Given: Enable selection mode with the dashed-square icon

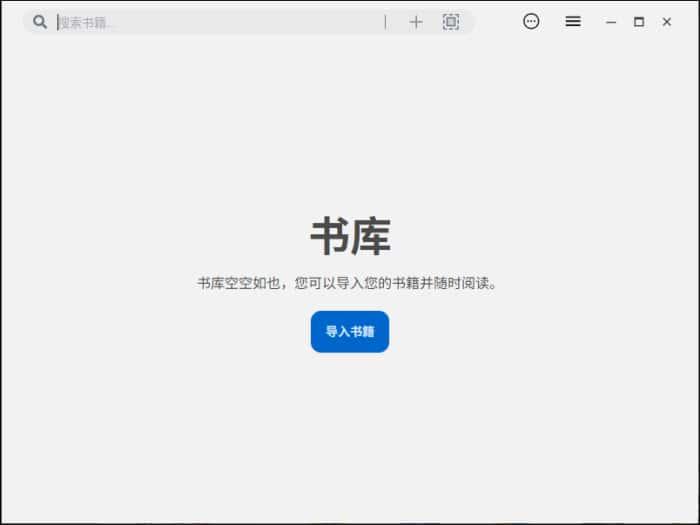Looking at the screenshot, I should tap(451, 22).
